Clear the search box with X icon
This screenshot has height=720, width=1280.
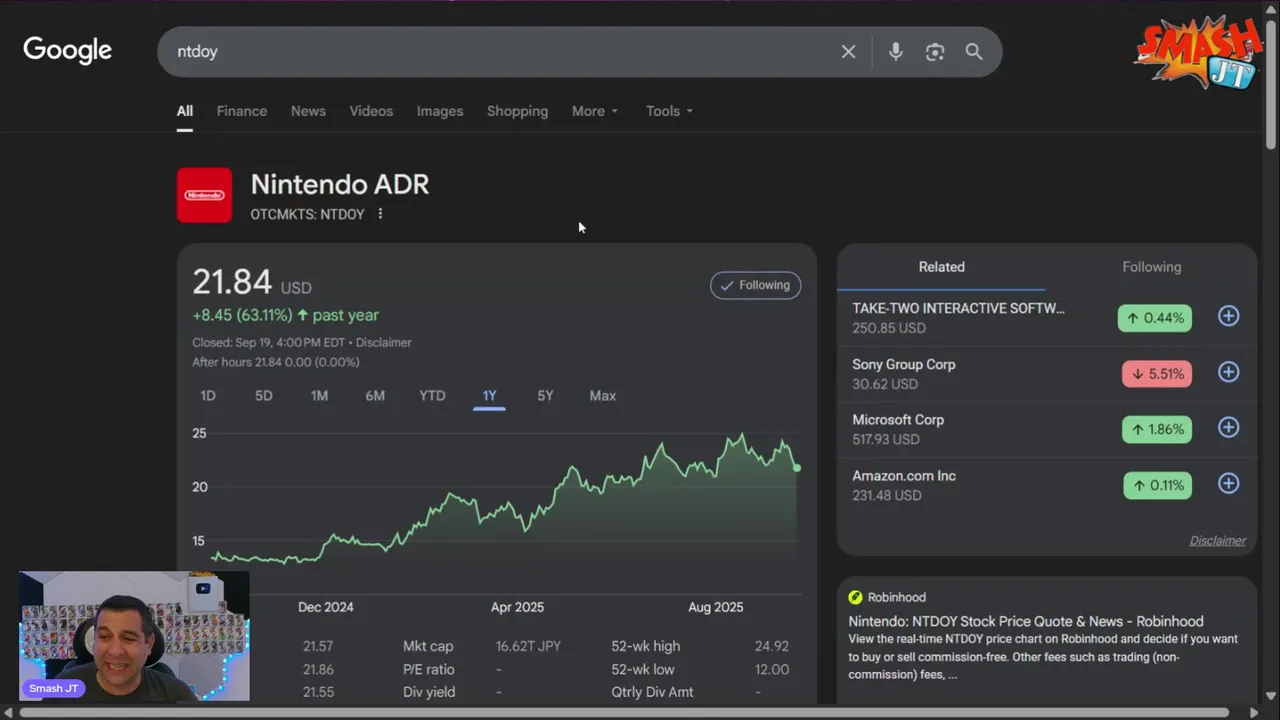pos(848,52)
